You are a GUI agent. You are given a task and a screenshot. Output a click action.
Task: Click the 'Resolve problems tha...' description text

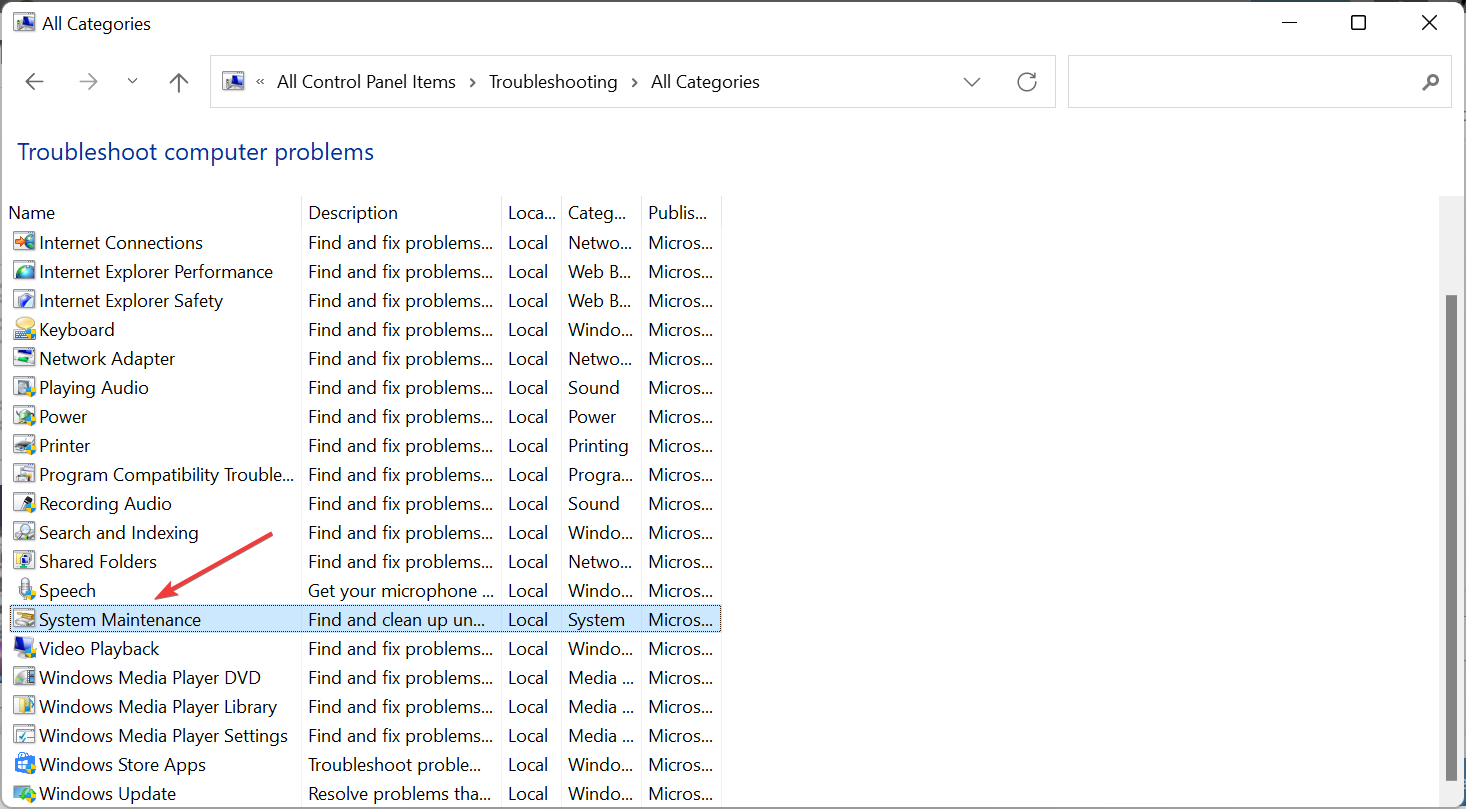tap(401, 794)
